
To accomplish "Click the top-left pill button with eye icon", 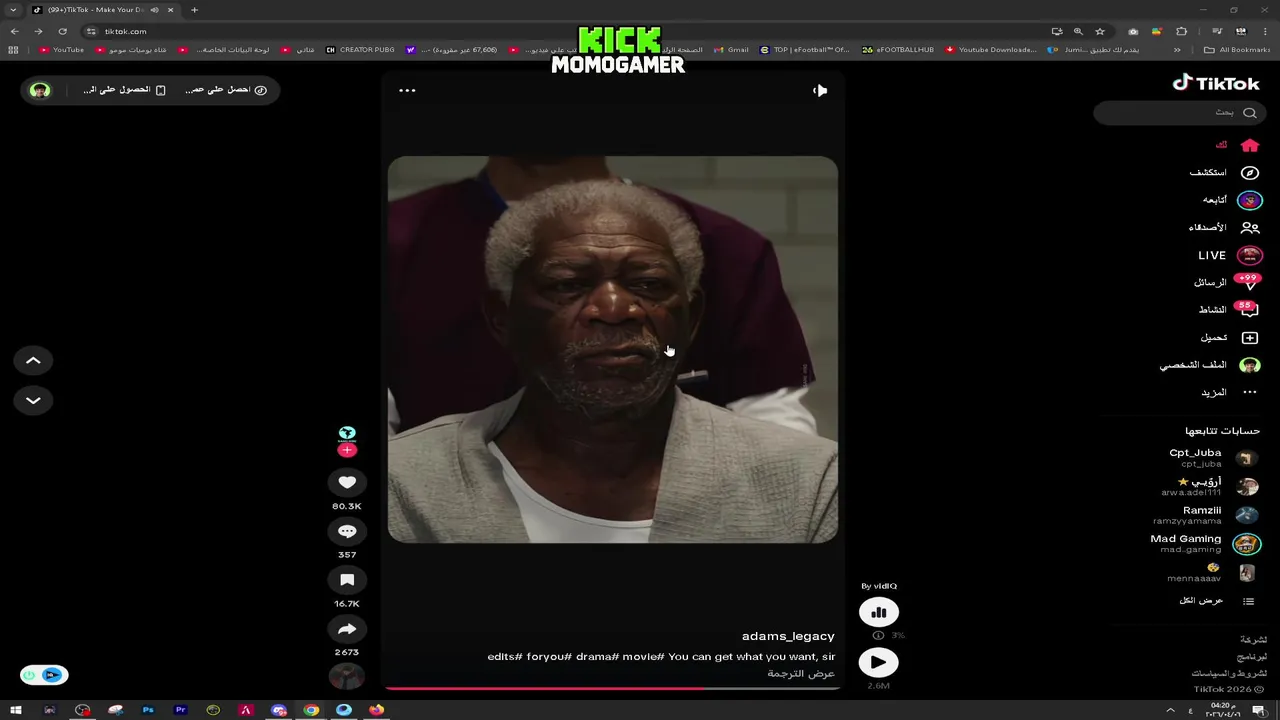I will point(226,90).
